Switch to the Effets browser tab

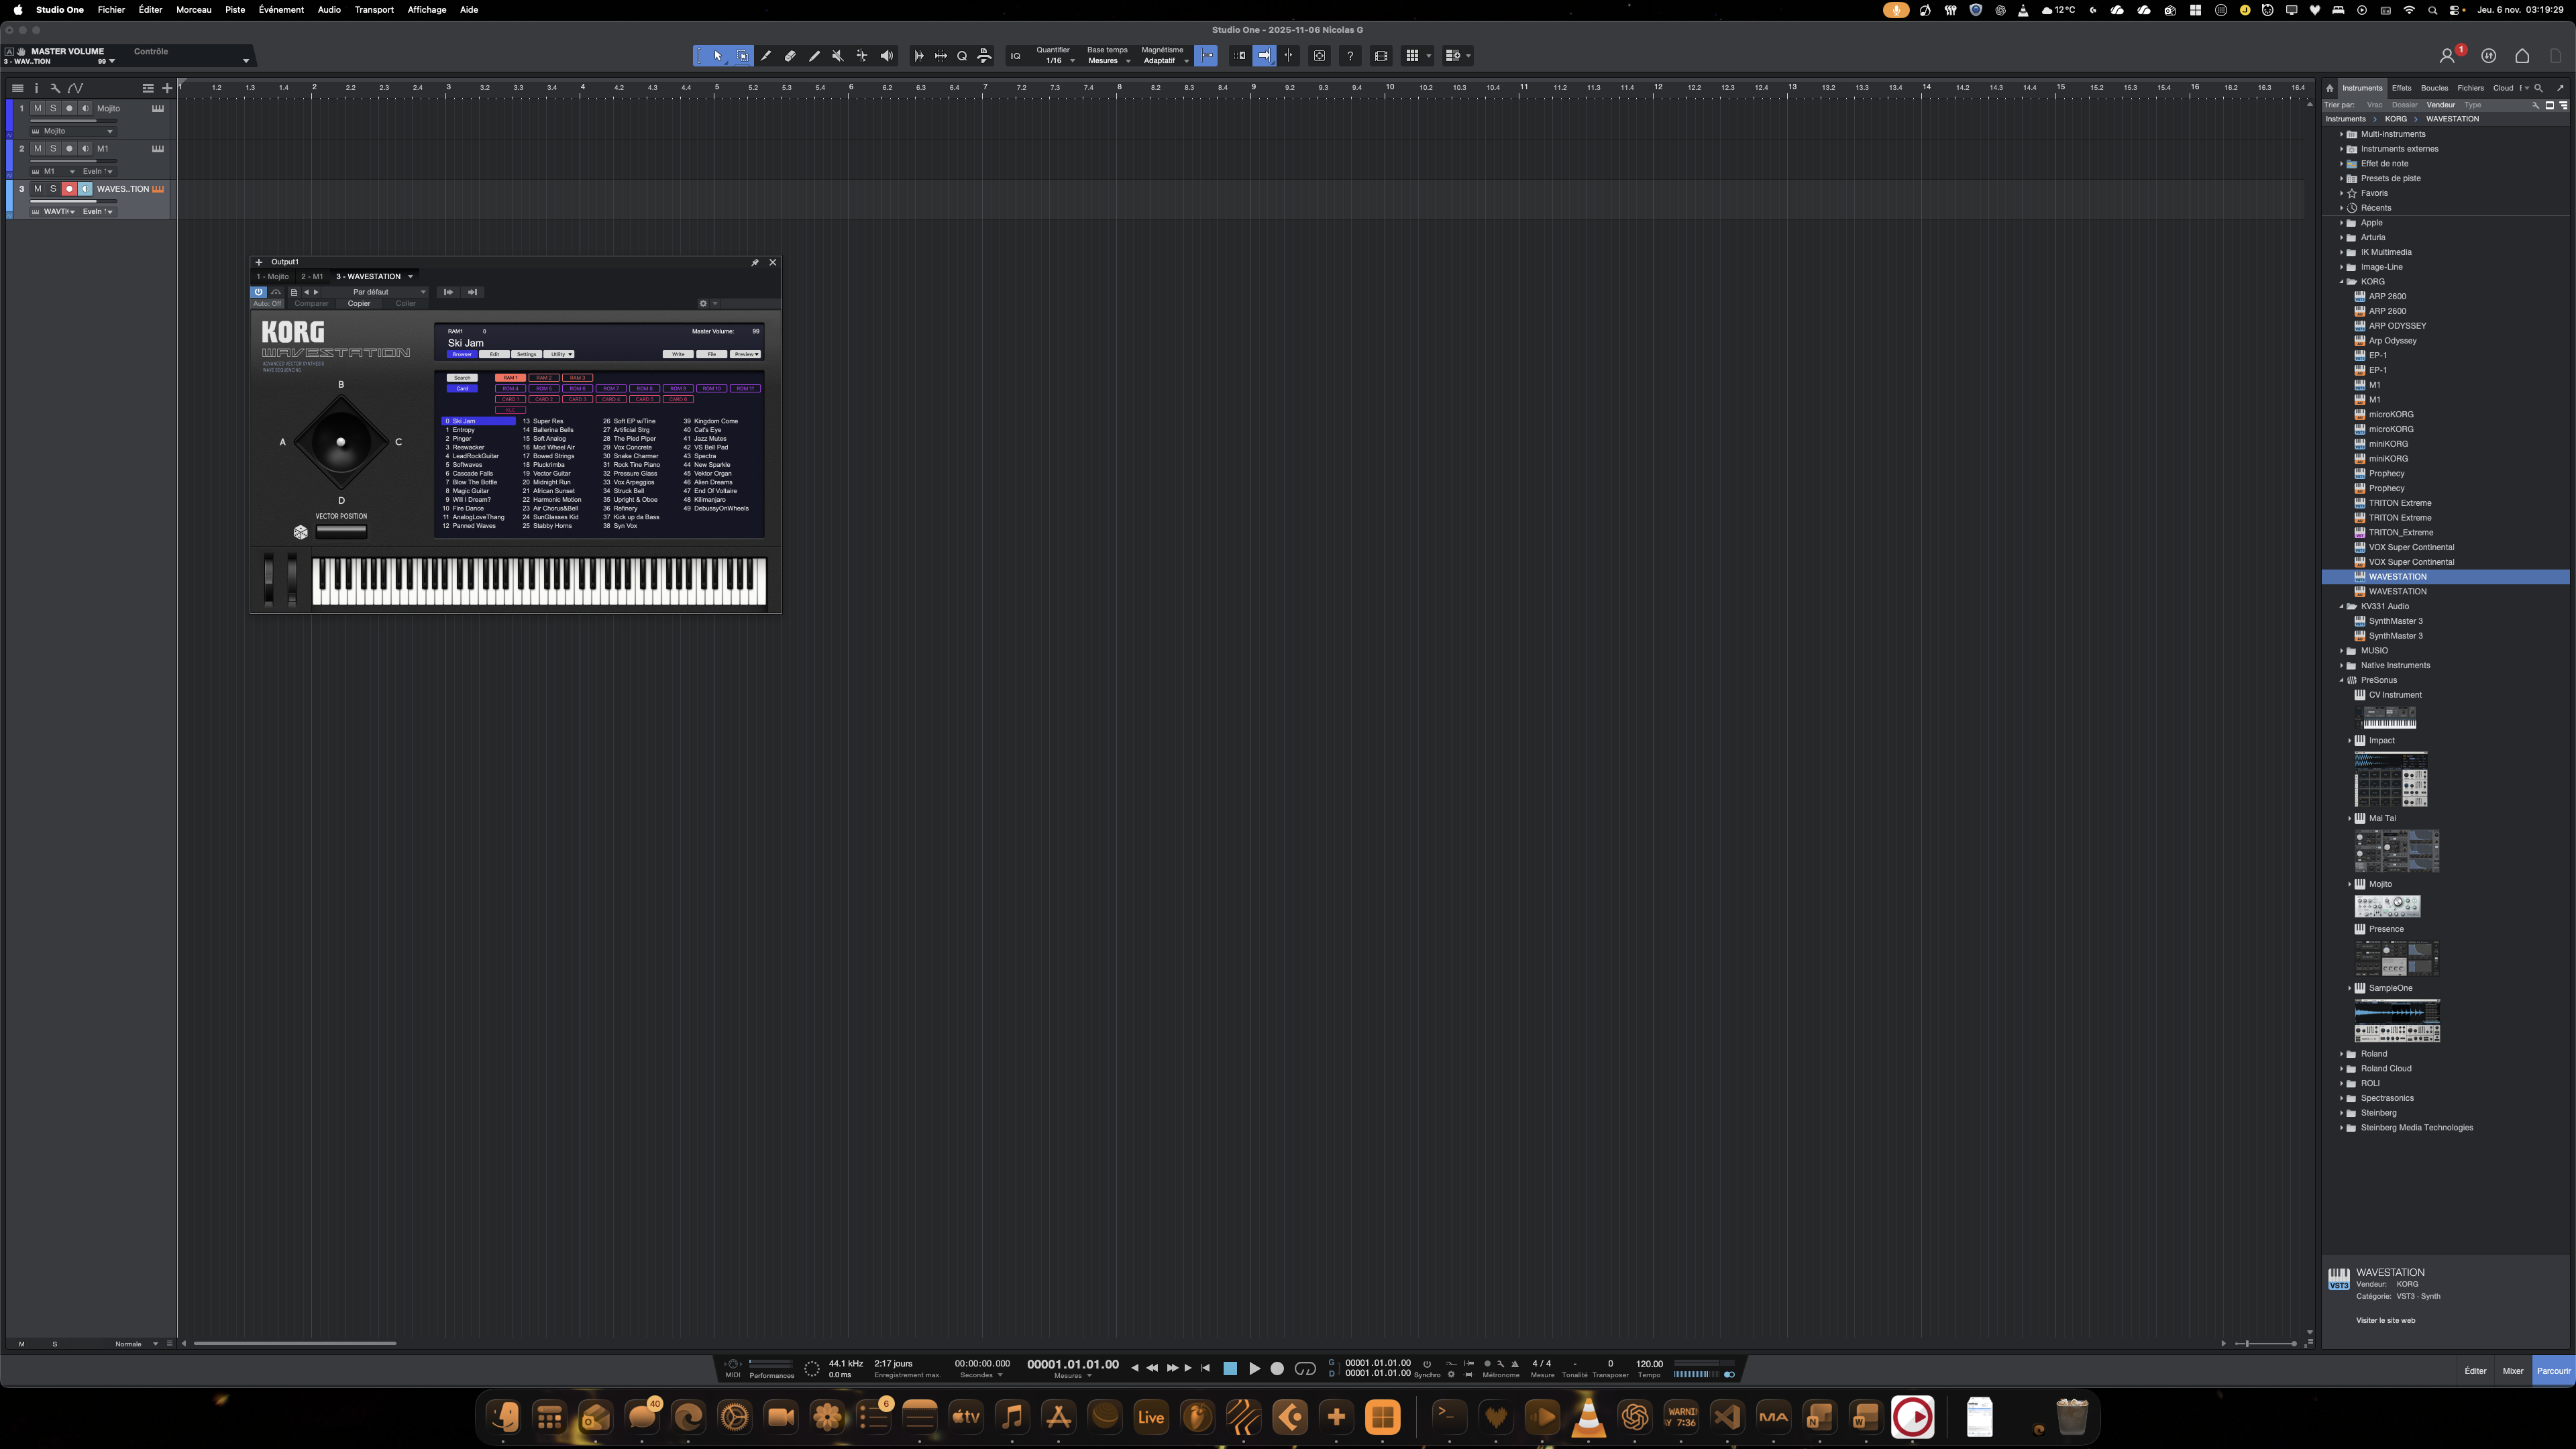(2401, 88)
